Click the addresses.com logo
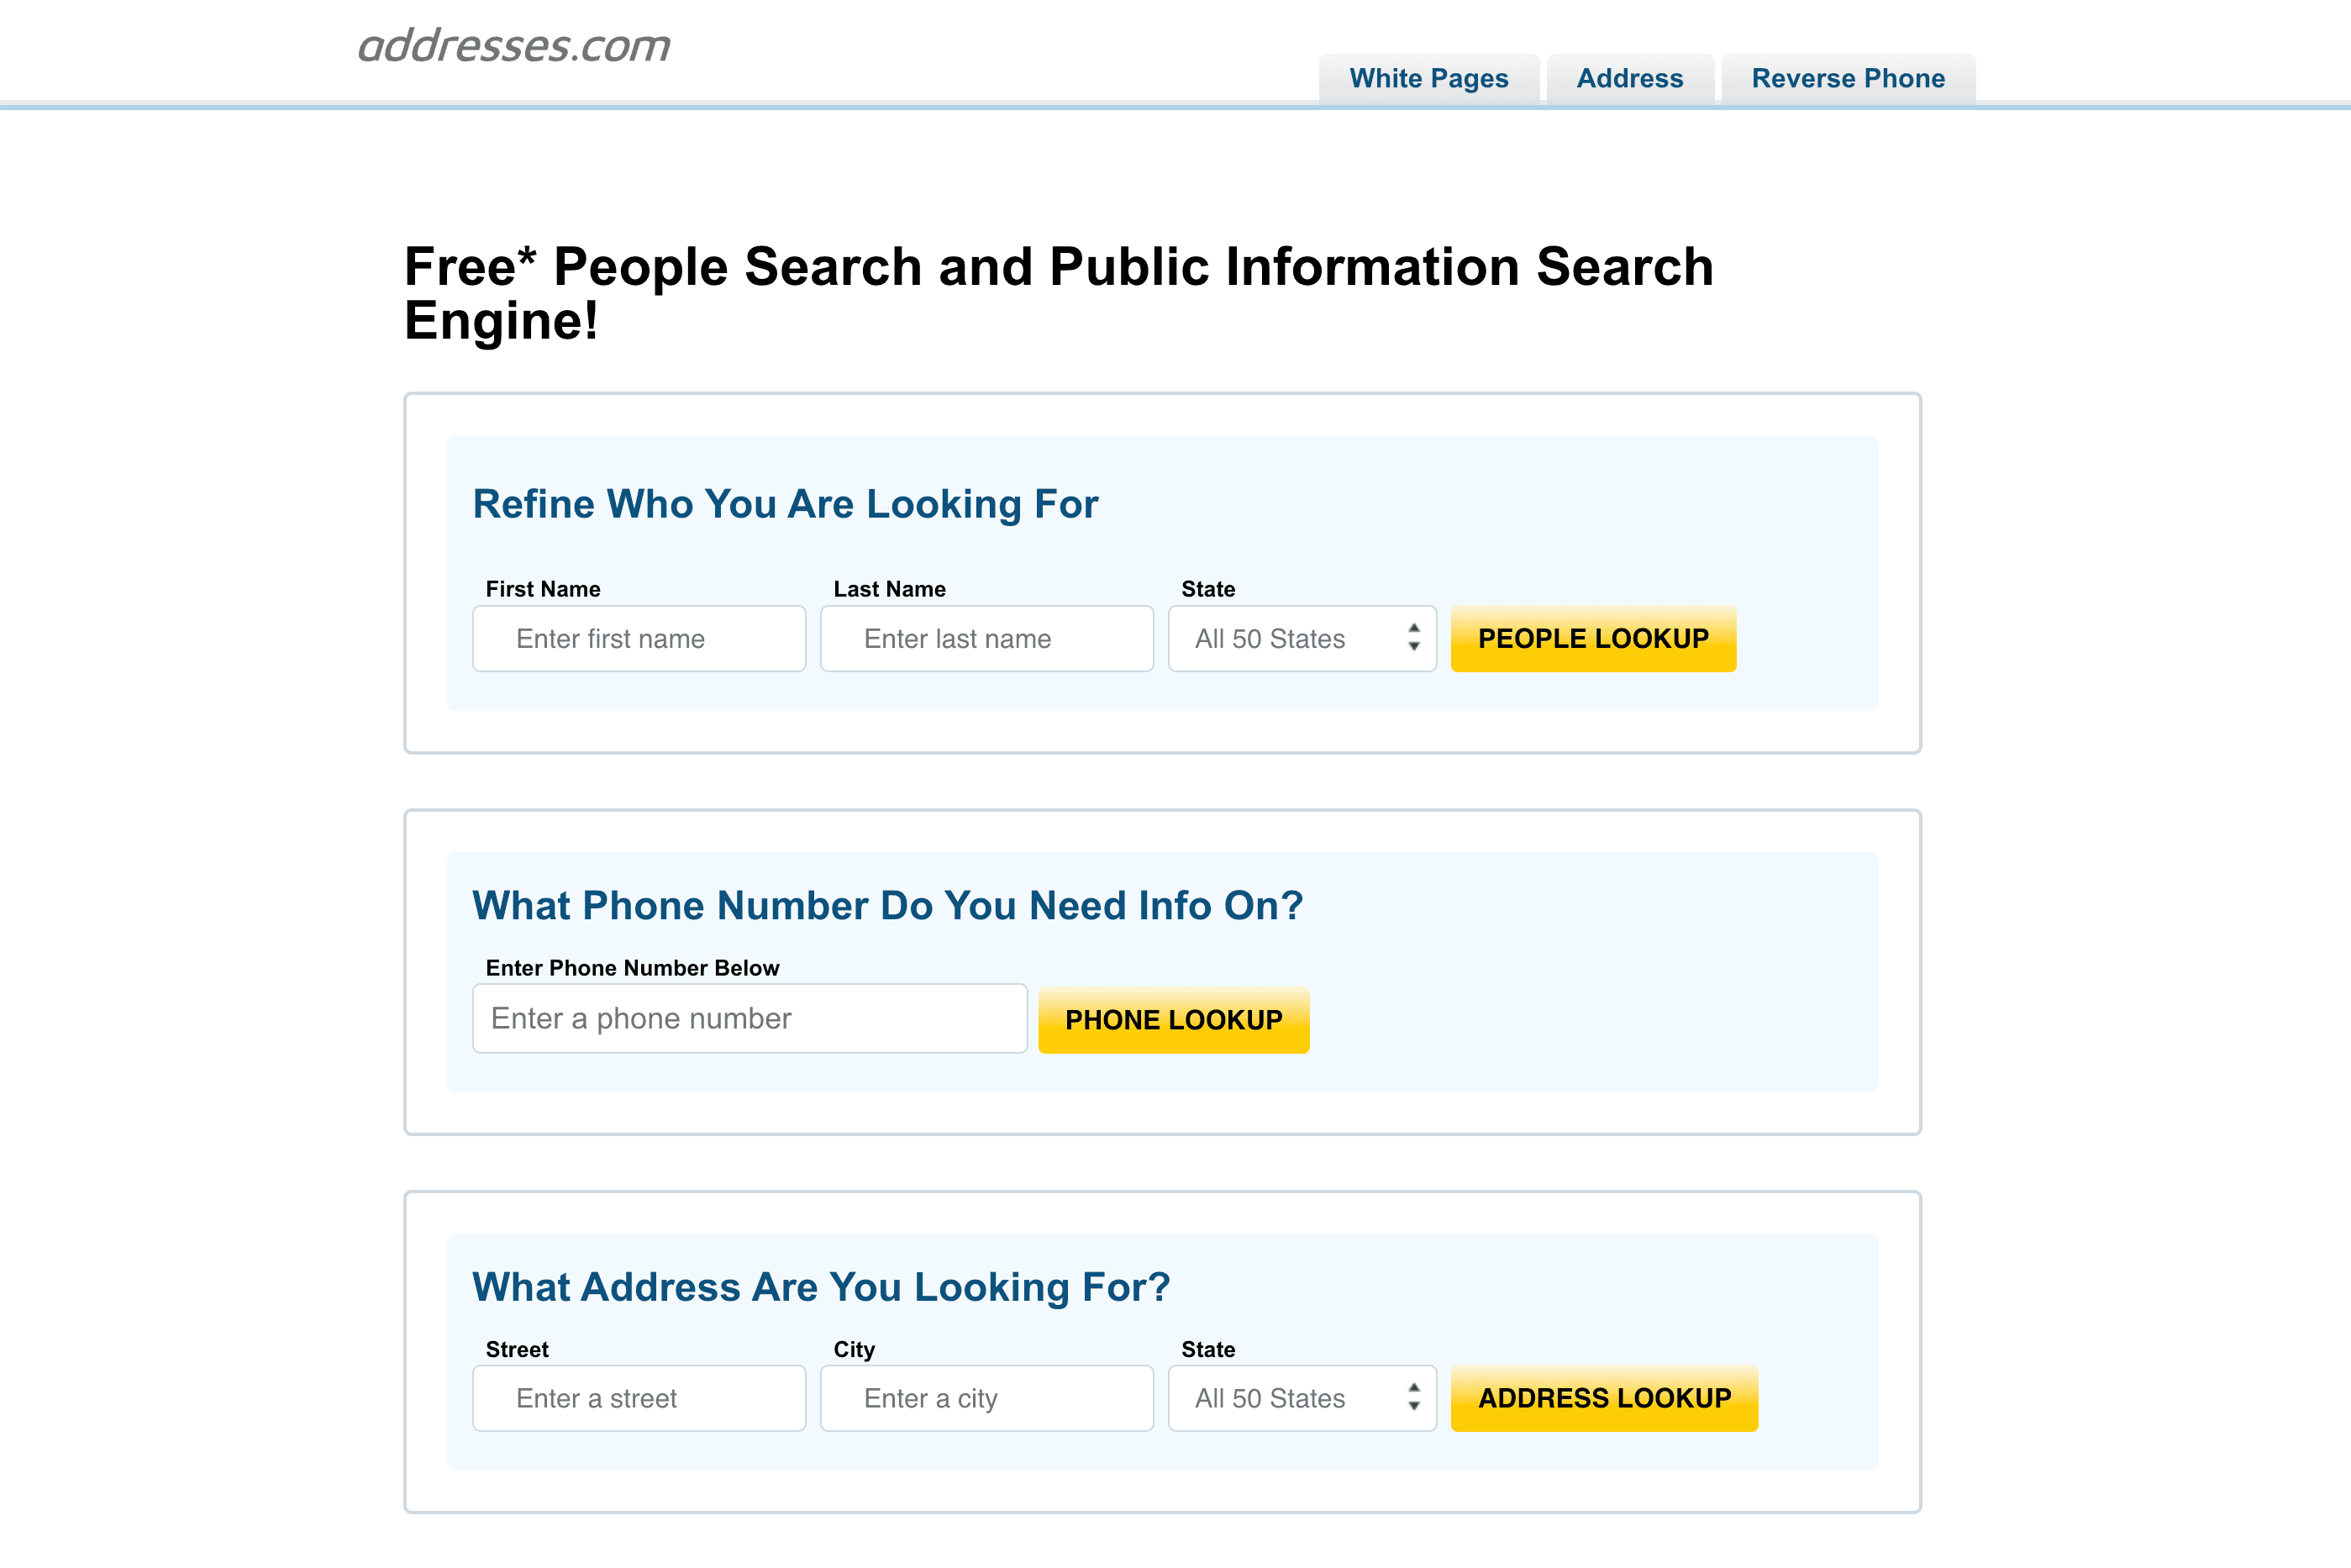The image size is (2351, 1568). pyautogui.click(x=514, y=46)
